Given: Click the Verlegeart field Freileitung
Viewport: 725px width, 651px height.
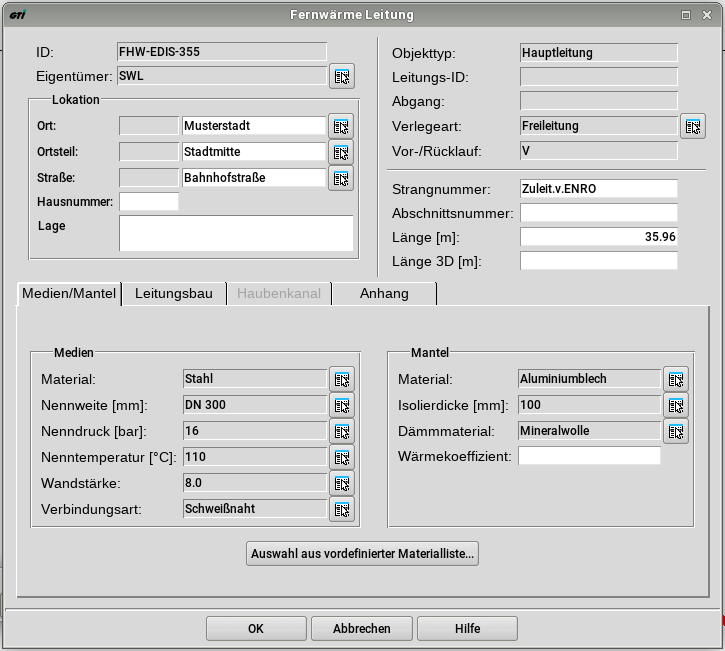Looking at the screenshot, I should point(599,126).
